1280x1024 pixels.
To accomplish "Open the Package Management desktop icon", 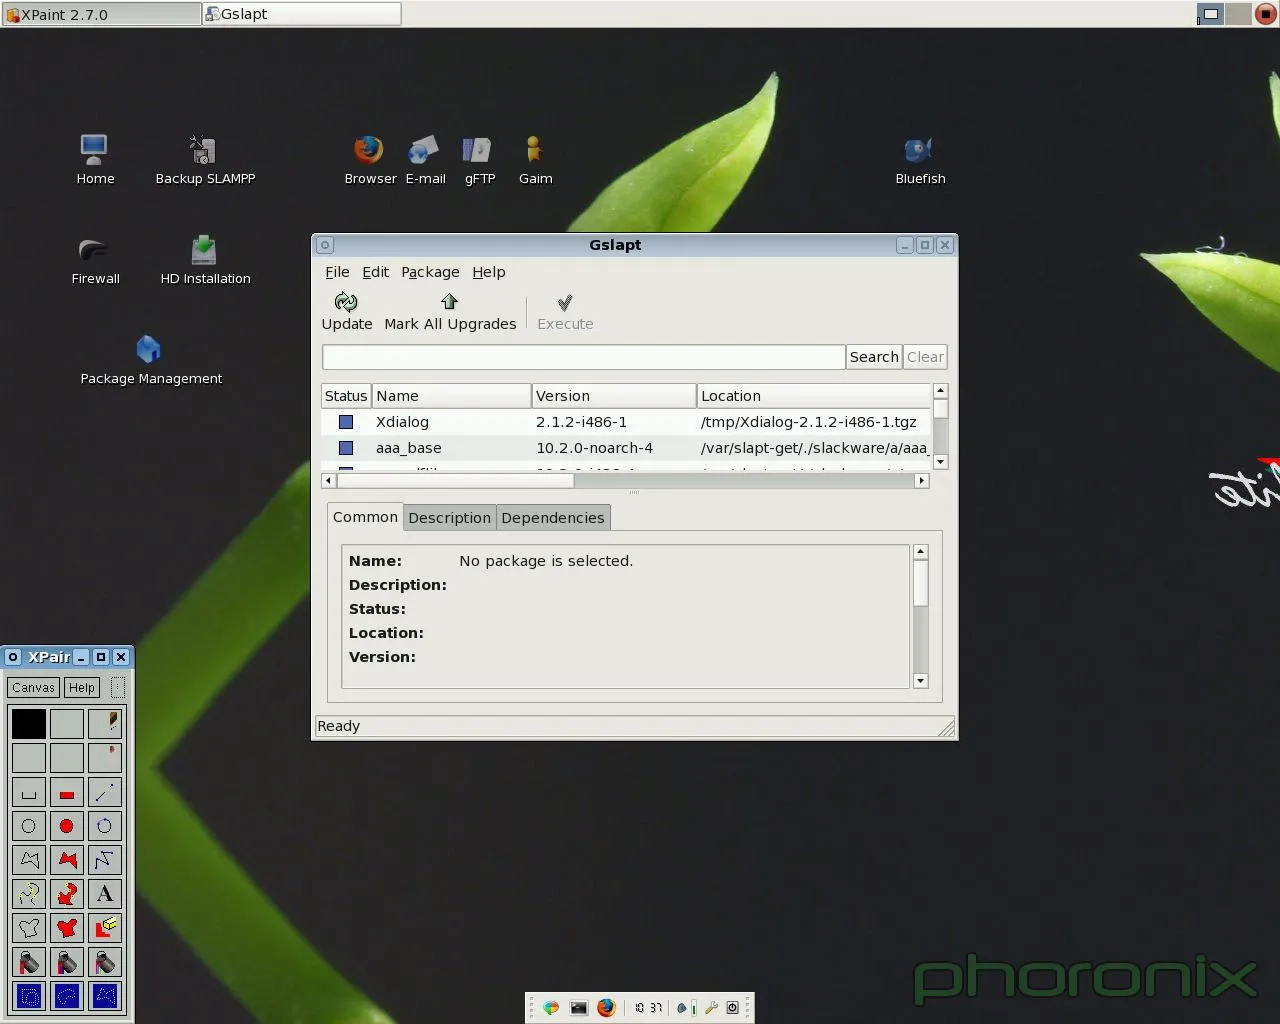I will 151,360.
